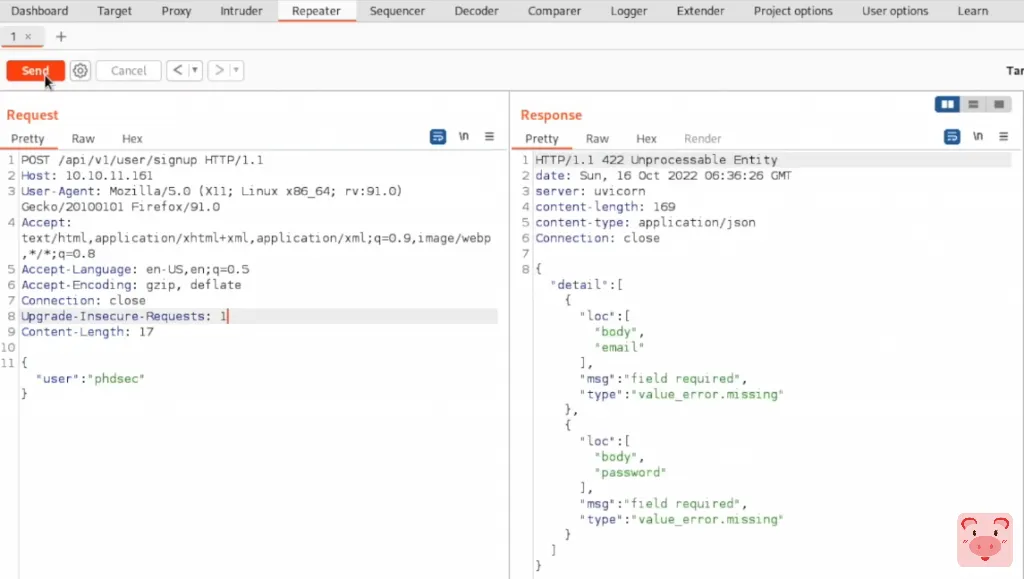This screenshot has height=579, width=1024.
Task: Switch to top-bottom split layout
Action: pos(973,105)
